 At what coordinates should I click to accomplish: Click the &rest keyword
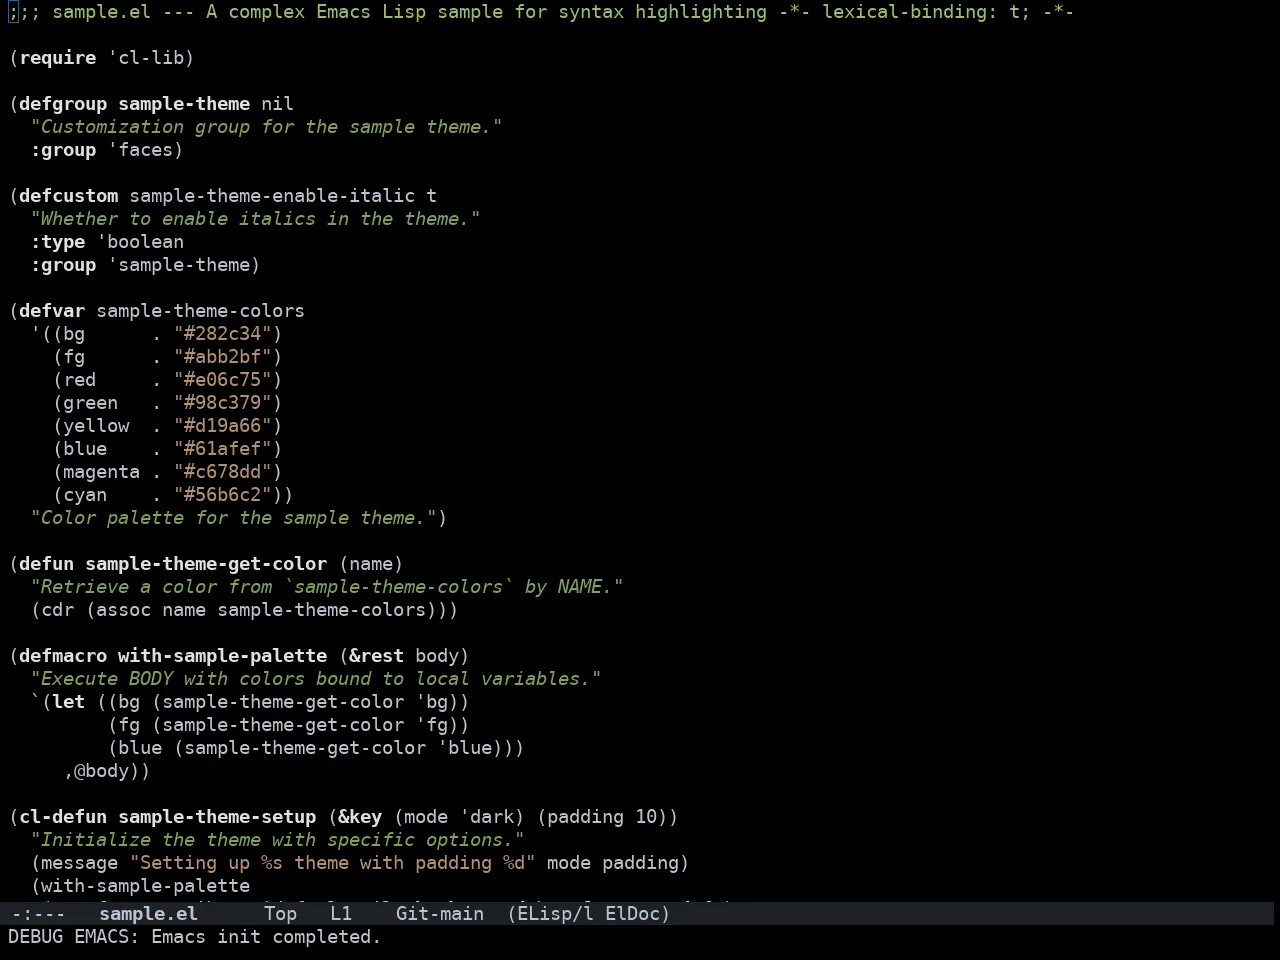[x=376, y=656]
